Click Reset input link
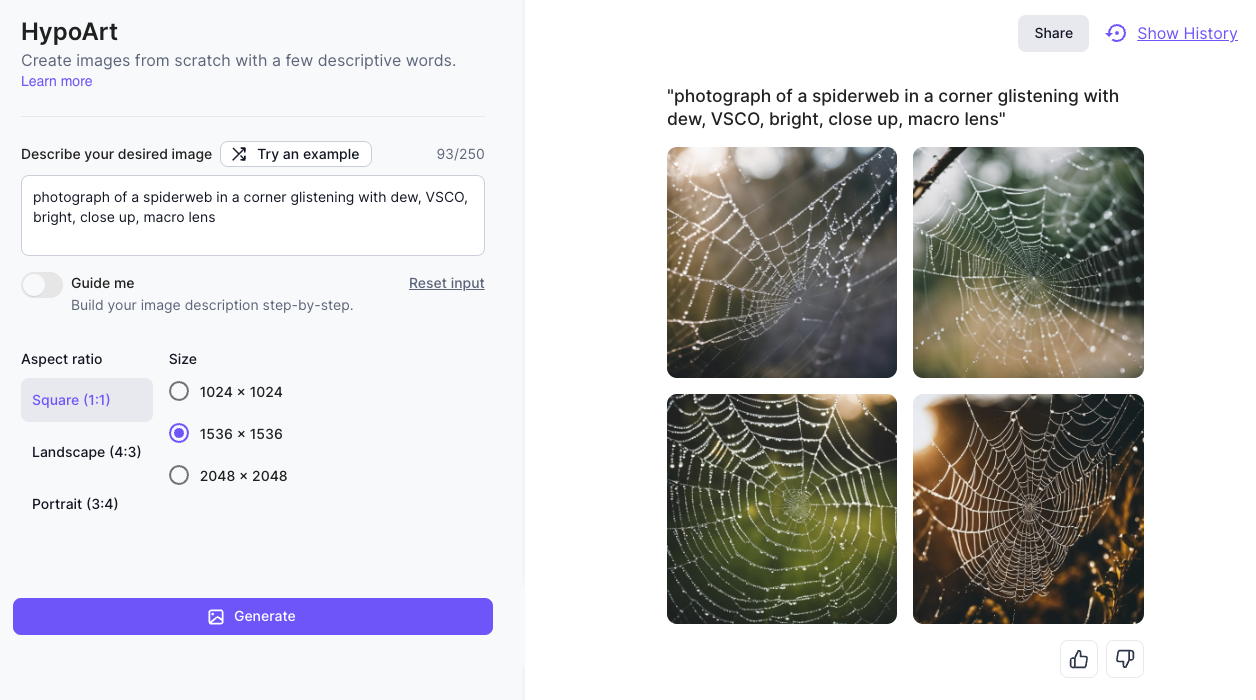 [x=446, y=283]
